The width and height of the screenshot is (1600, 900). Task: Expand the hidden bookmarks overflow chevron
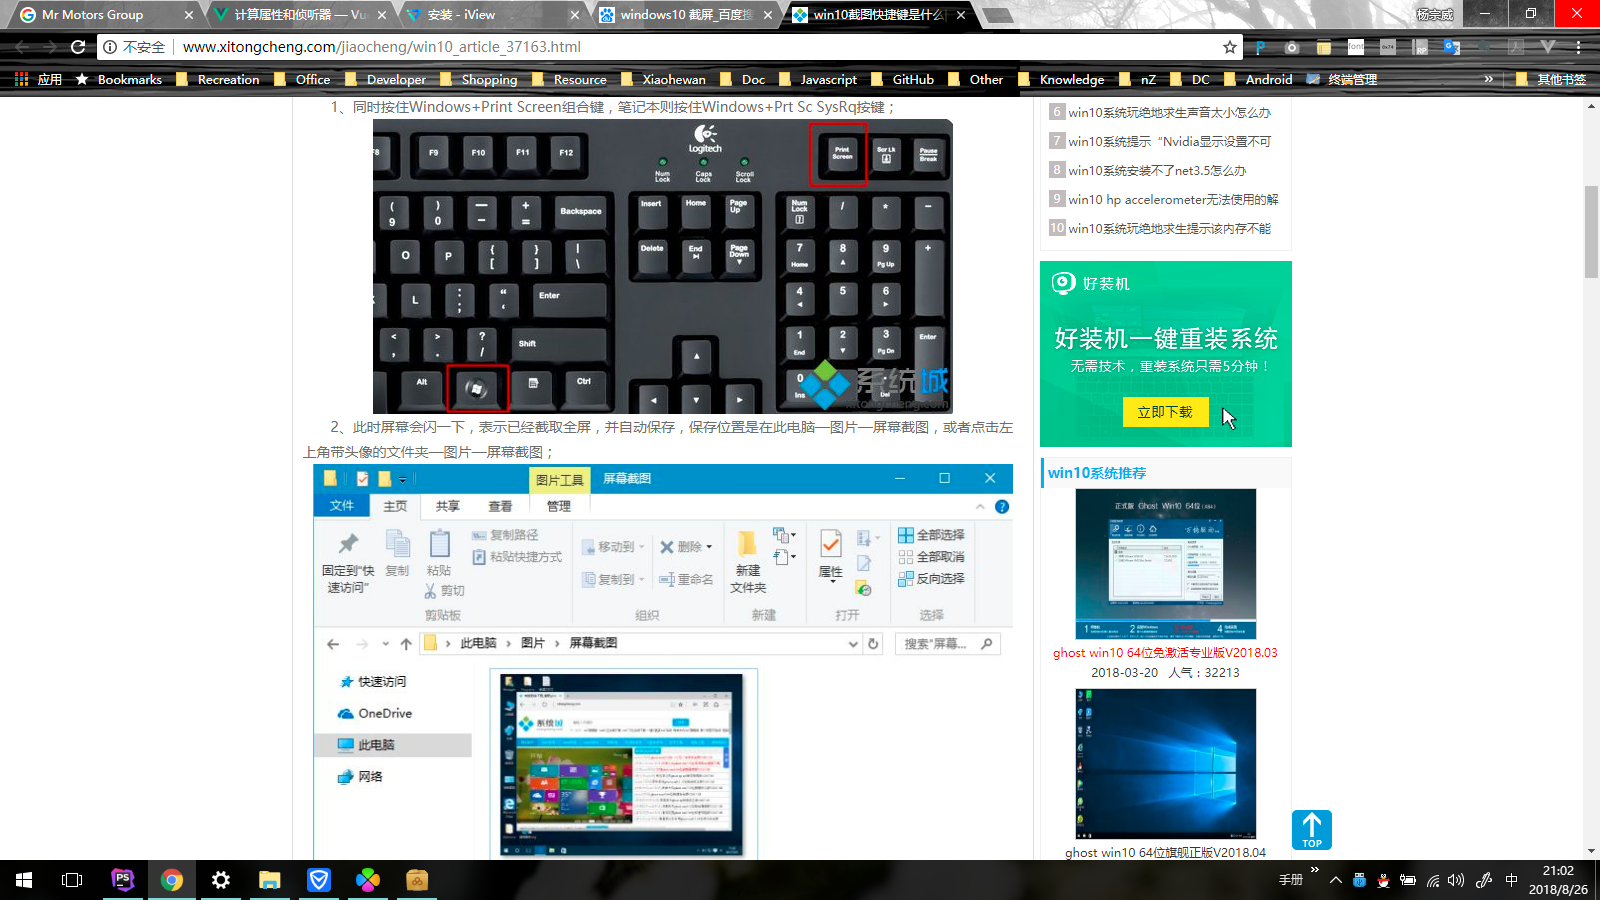pyautogui.click(x=1488, y=79)
